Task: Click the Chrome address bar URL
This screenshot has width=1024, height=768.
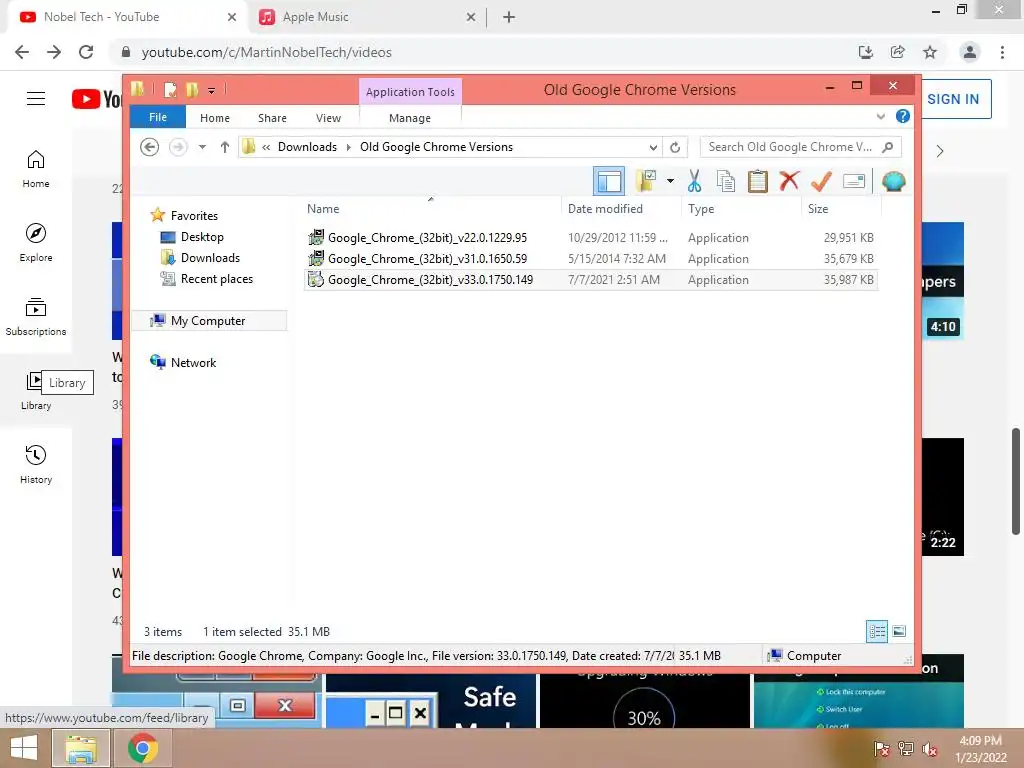Action: click(266, 52)
